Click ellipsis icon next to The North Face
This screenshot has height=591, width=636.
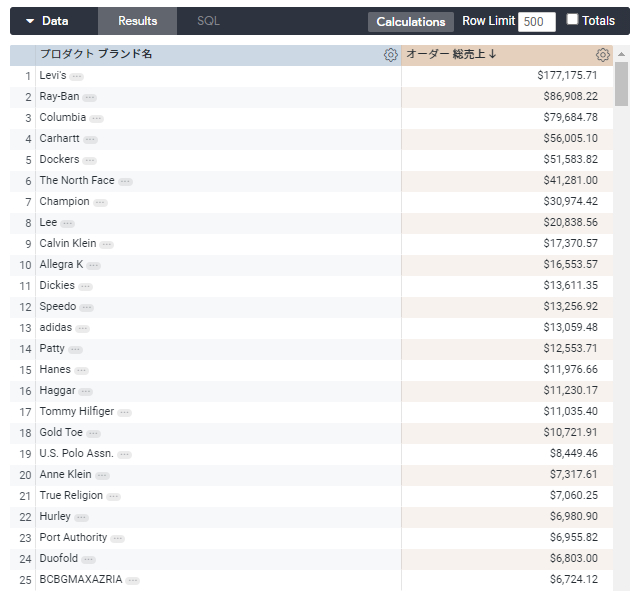[125, 181]
